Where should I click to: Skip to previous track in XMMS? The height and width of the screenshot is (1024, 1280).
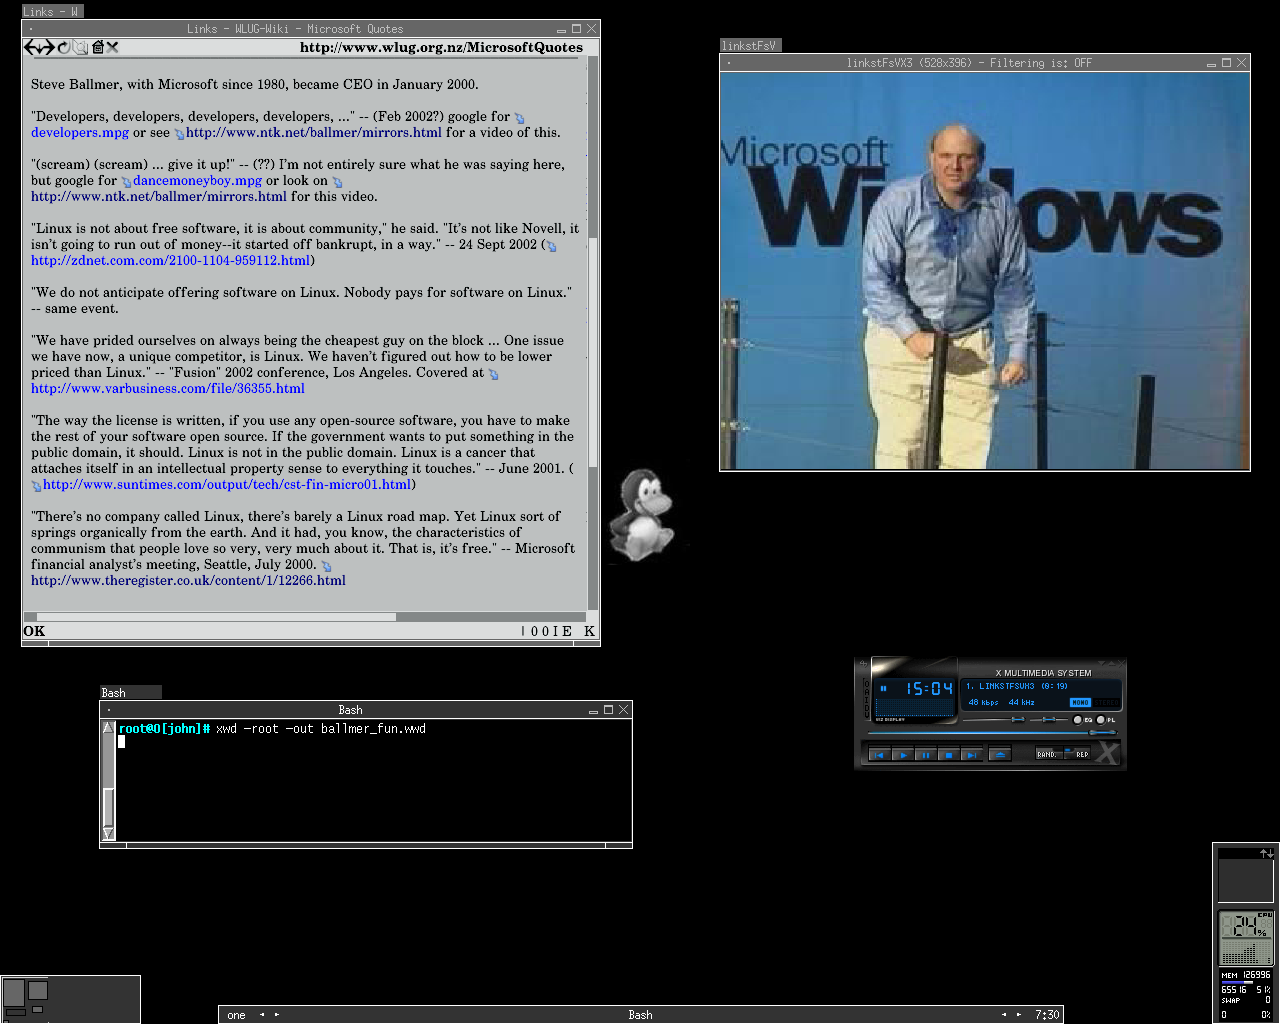880,755
